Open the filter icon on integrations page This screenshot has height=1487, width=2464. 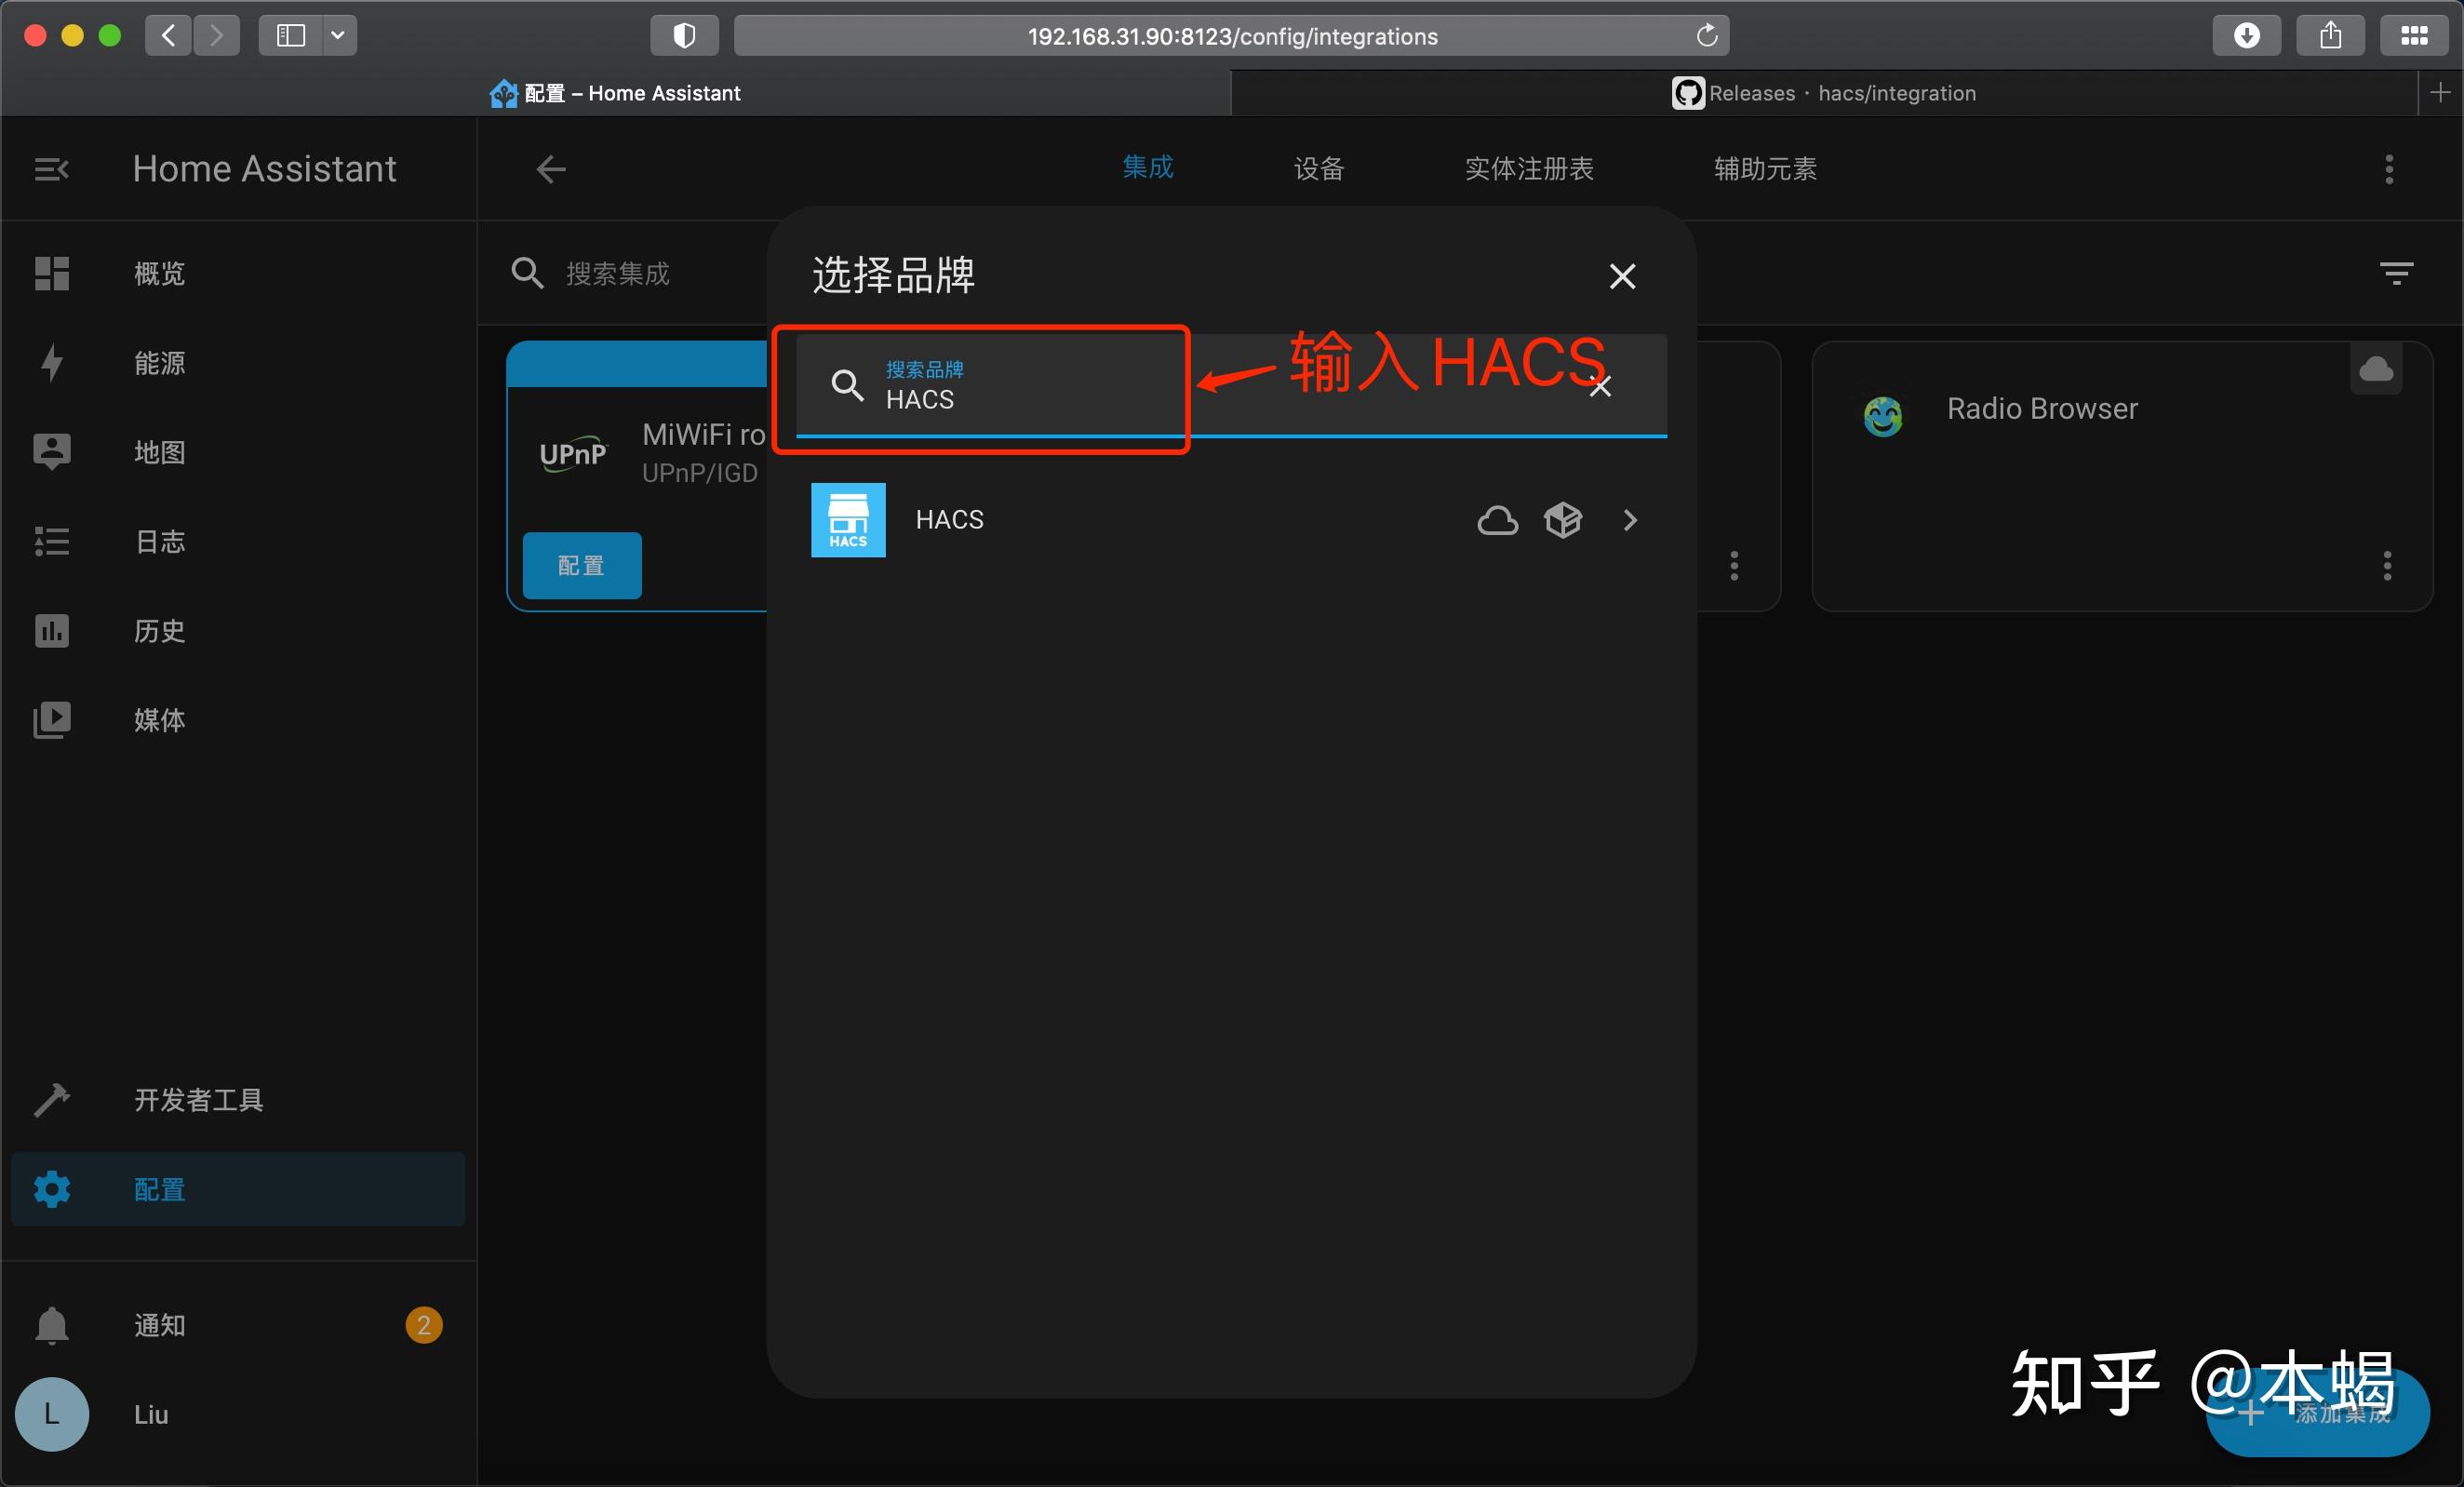pyautogui.click(x=2396, y=272)
